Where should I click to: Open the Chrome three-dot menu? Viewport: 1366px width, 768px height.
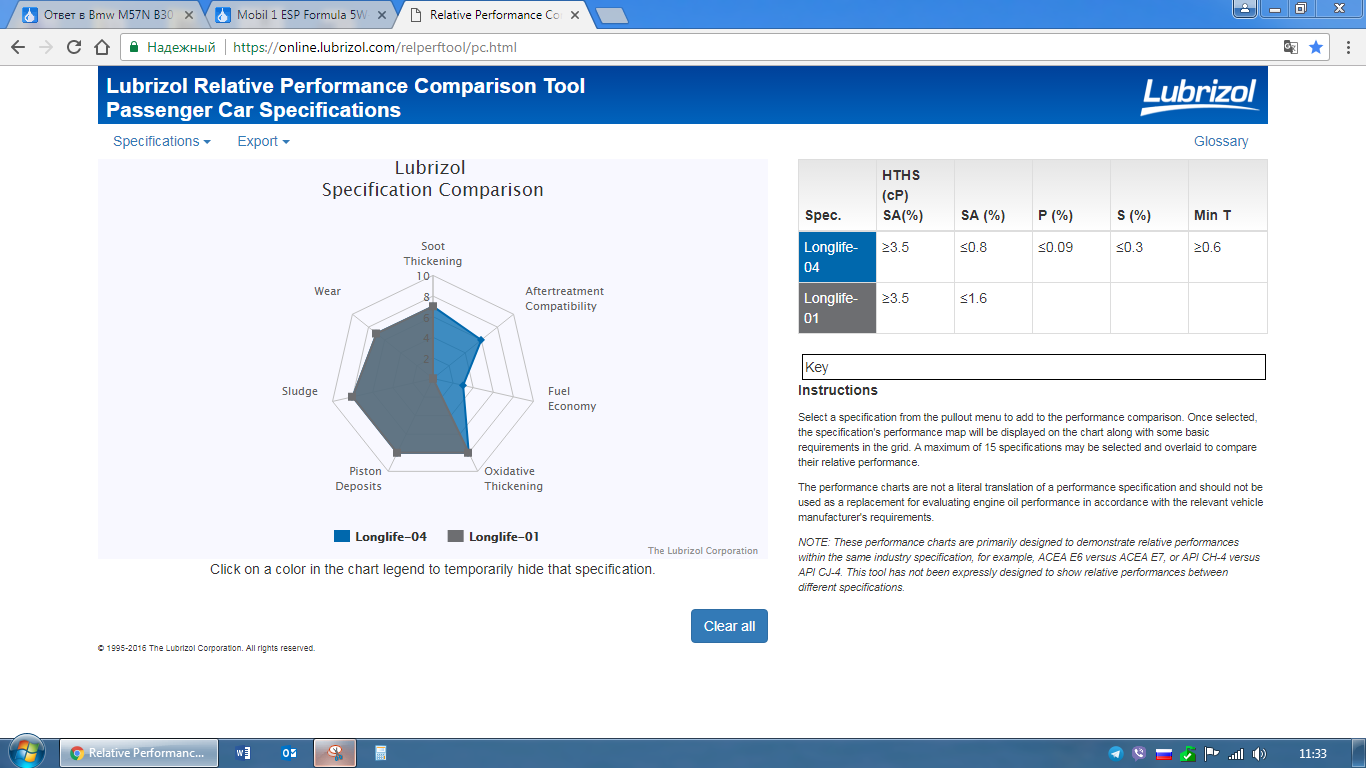point(1347,47)
